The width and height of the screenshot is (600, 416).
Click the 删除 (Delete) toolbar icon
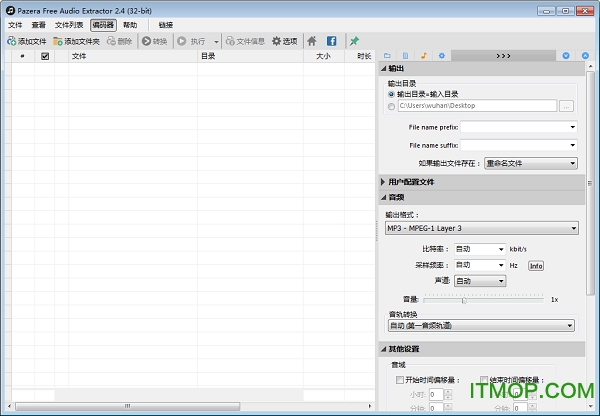111,41
